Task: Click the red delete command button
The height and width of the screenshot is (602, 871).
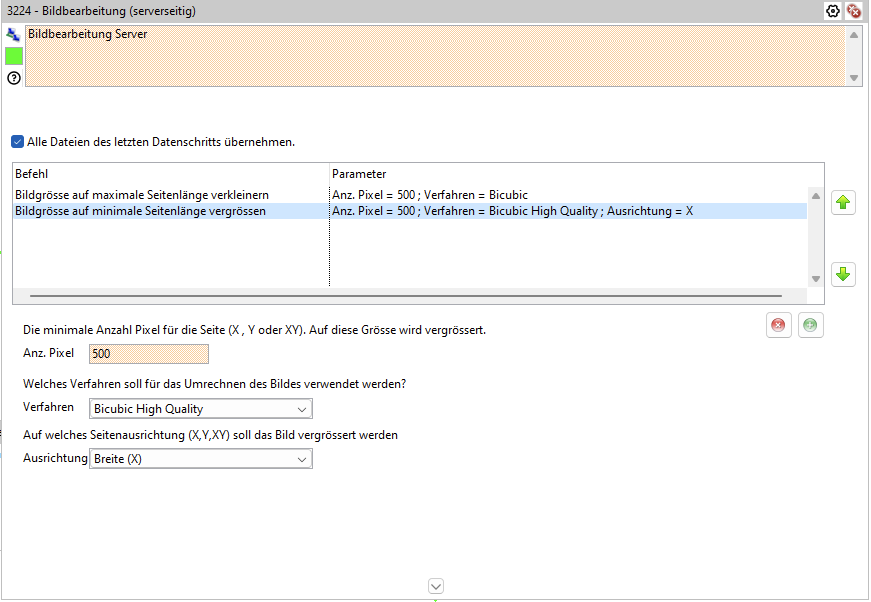Action: pyautogui.click(x=778, y=325)
